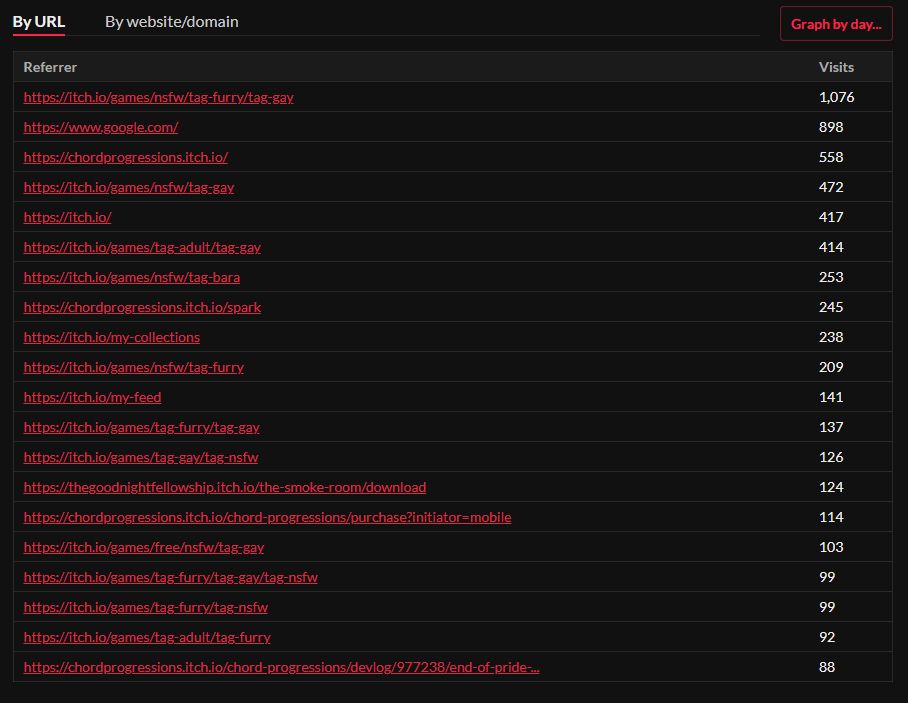Open the itch.io/my-feed link
The height and width of the screenshot is (703, 908).
[93, 397]
